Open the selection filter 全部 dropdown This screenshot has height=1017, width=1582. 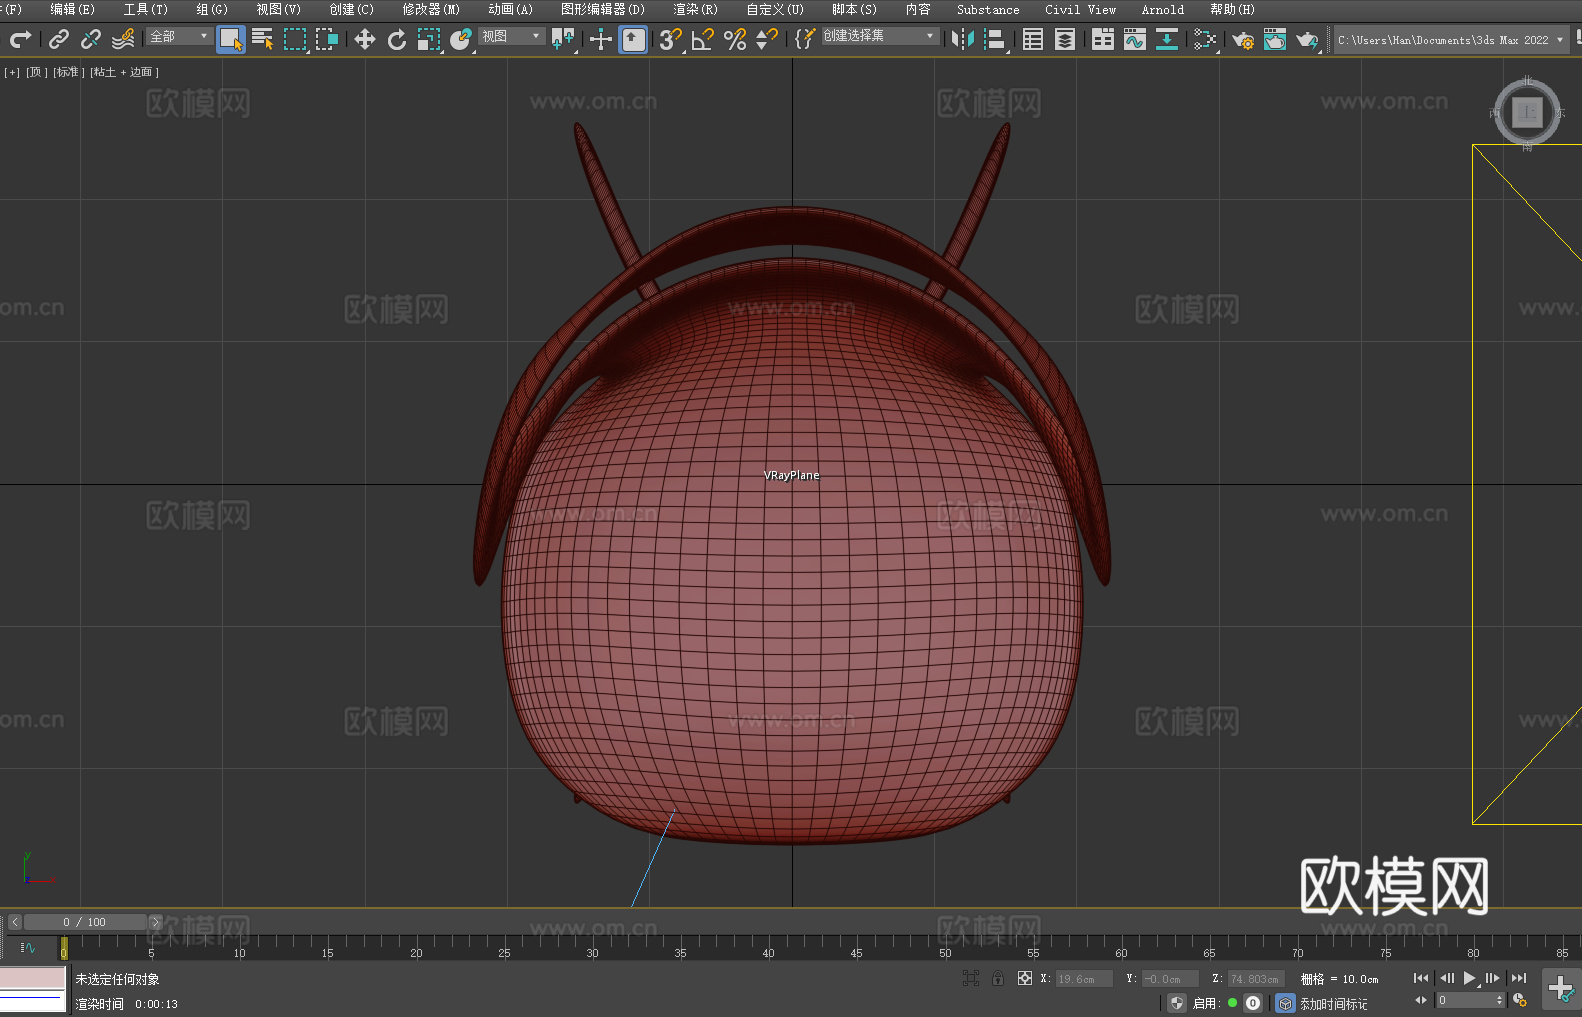[x=179, y=36]
